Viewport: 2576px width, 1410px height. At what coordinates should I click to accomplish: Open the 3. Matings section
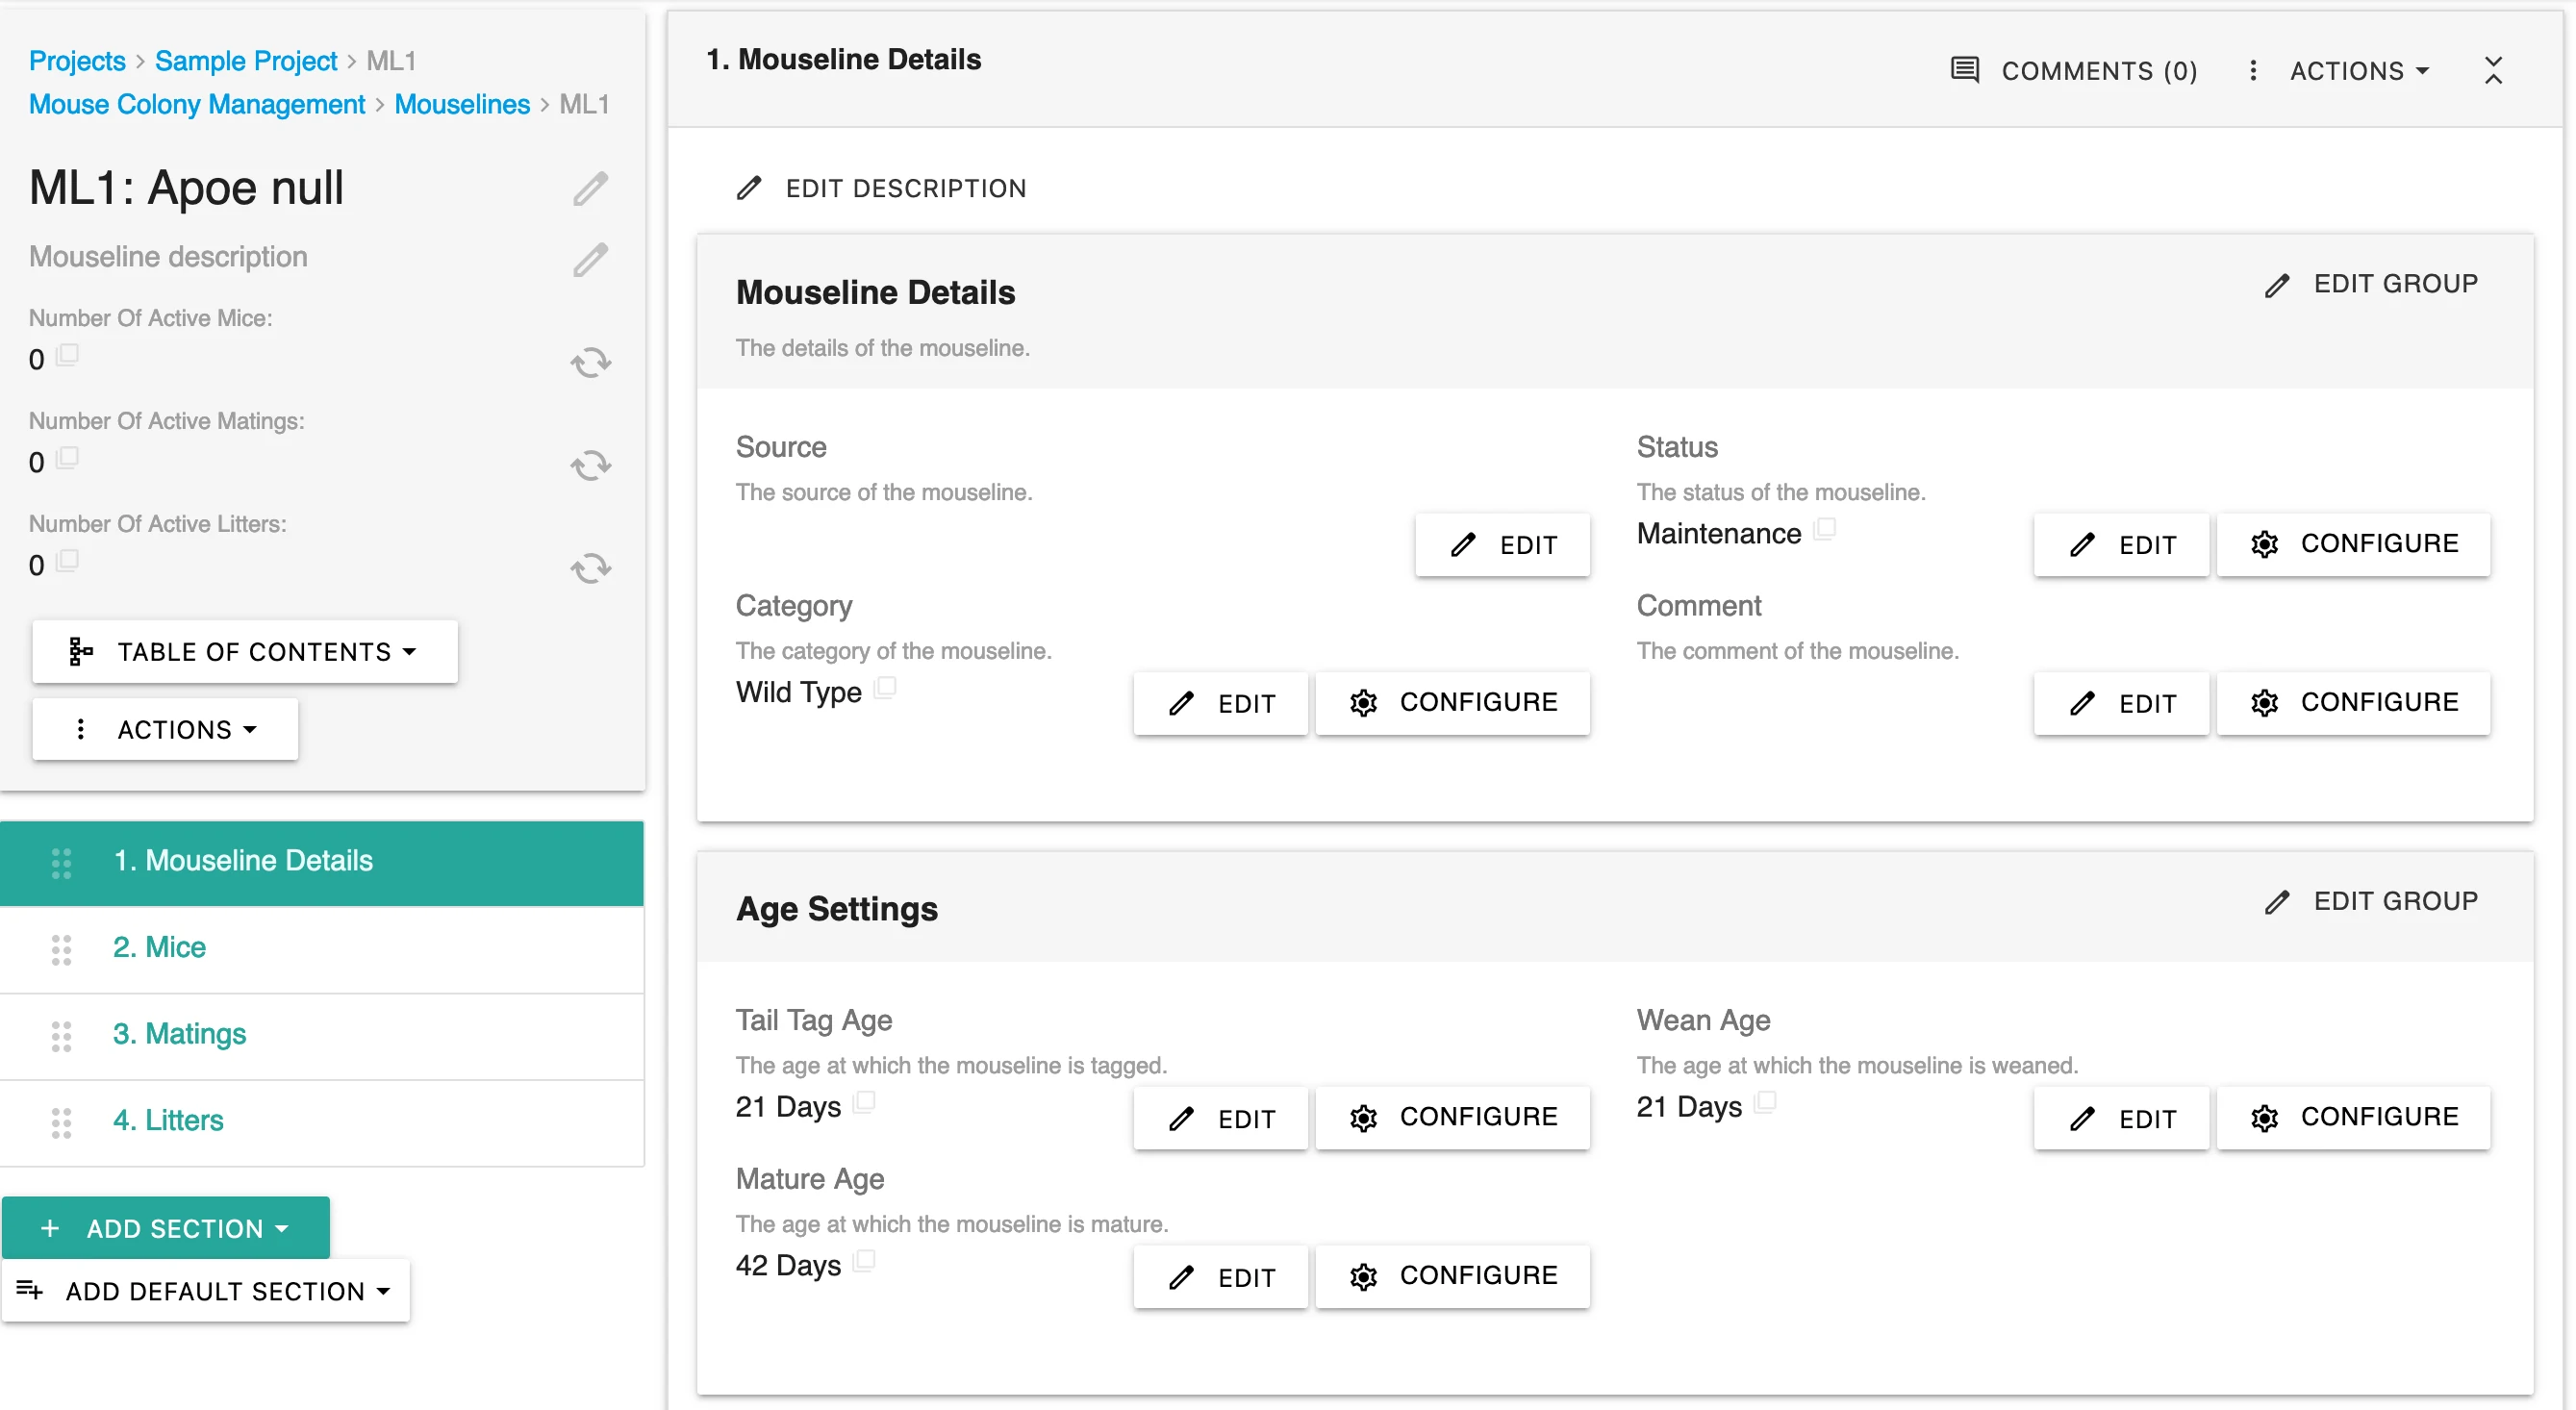click(322, 1036)
